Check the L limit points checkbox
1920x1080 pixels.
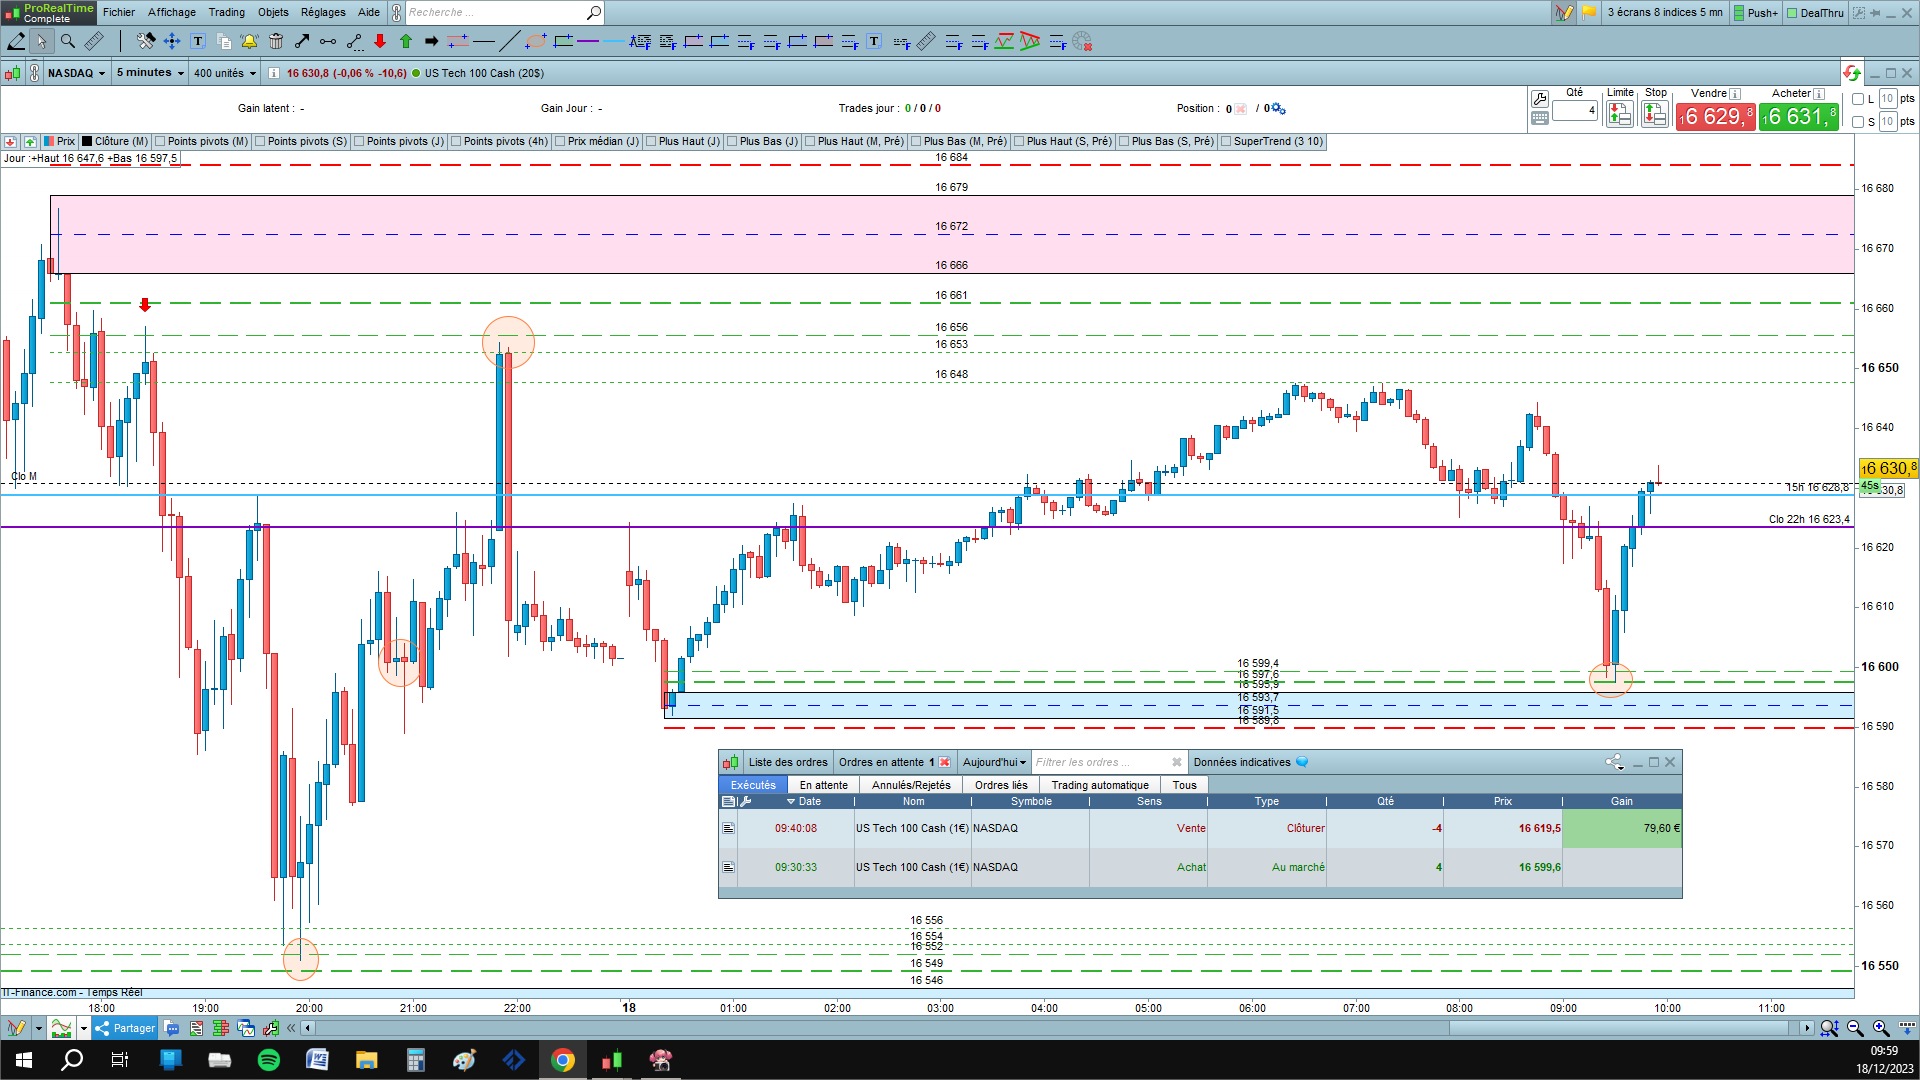[x=1858, y=99]
